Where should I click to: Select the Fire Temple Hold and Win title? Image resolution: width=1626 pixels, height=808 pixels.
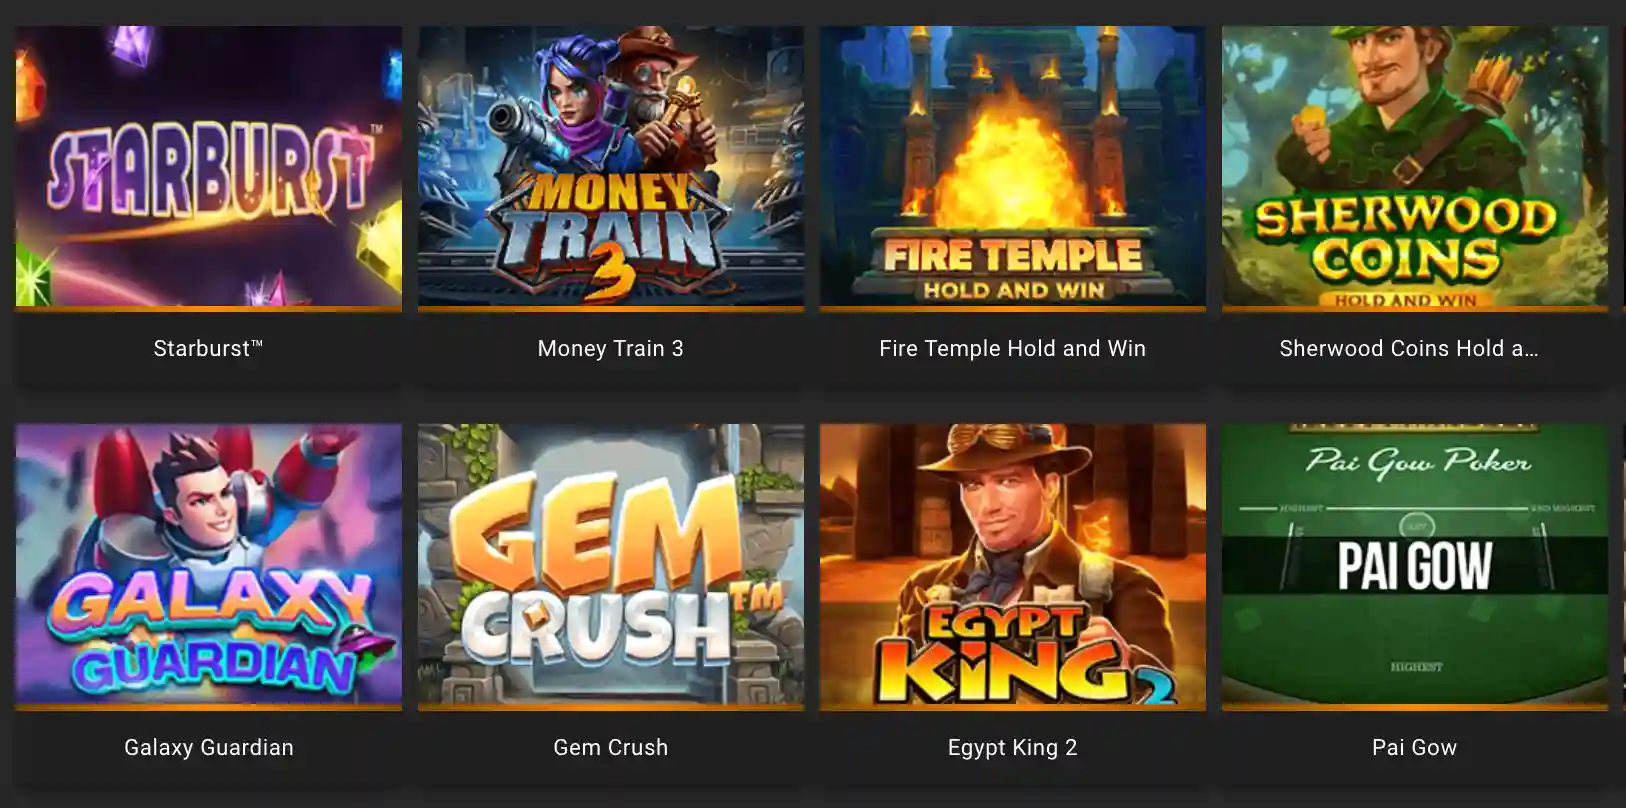tap(1012, 348)
